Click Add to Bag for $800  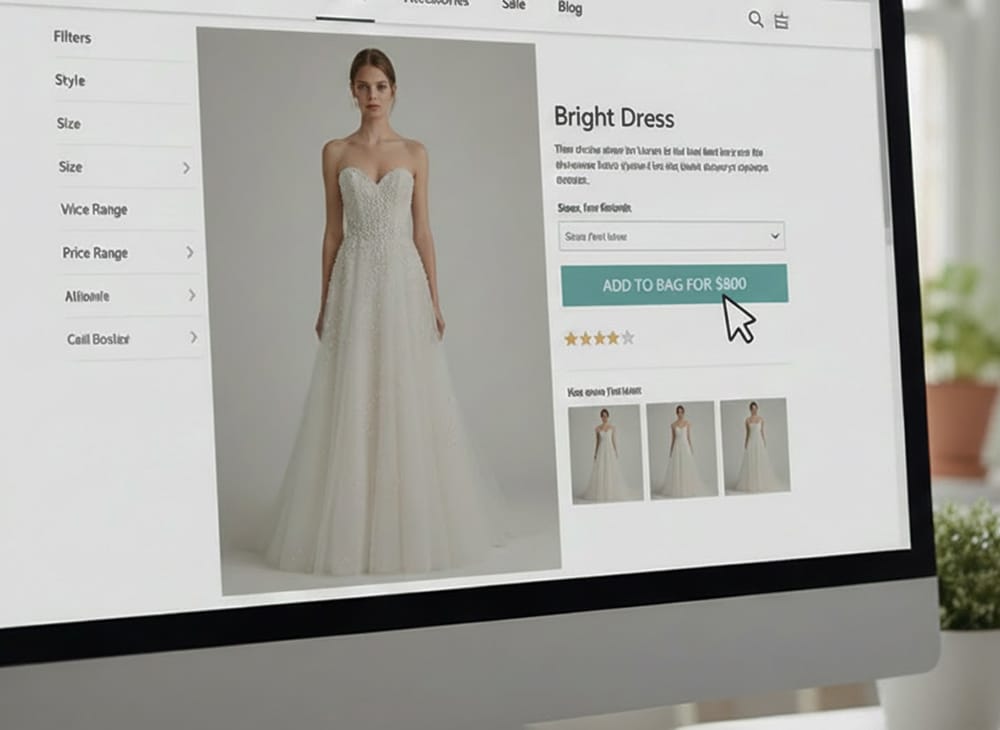(674, 285)
